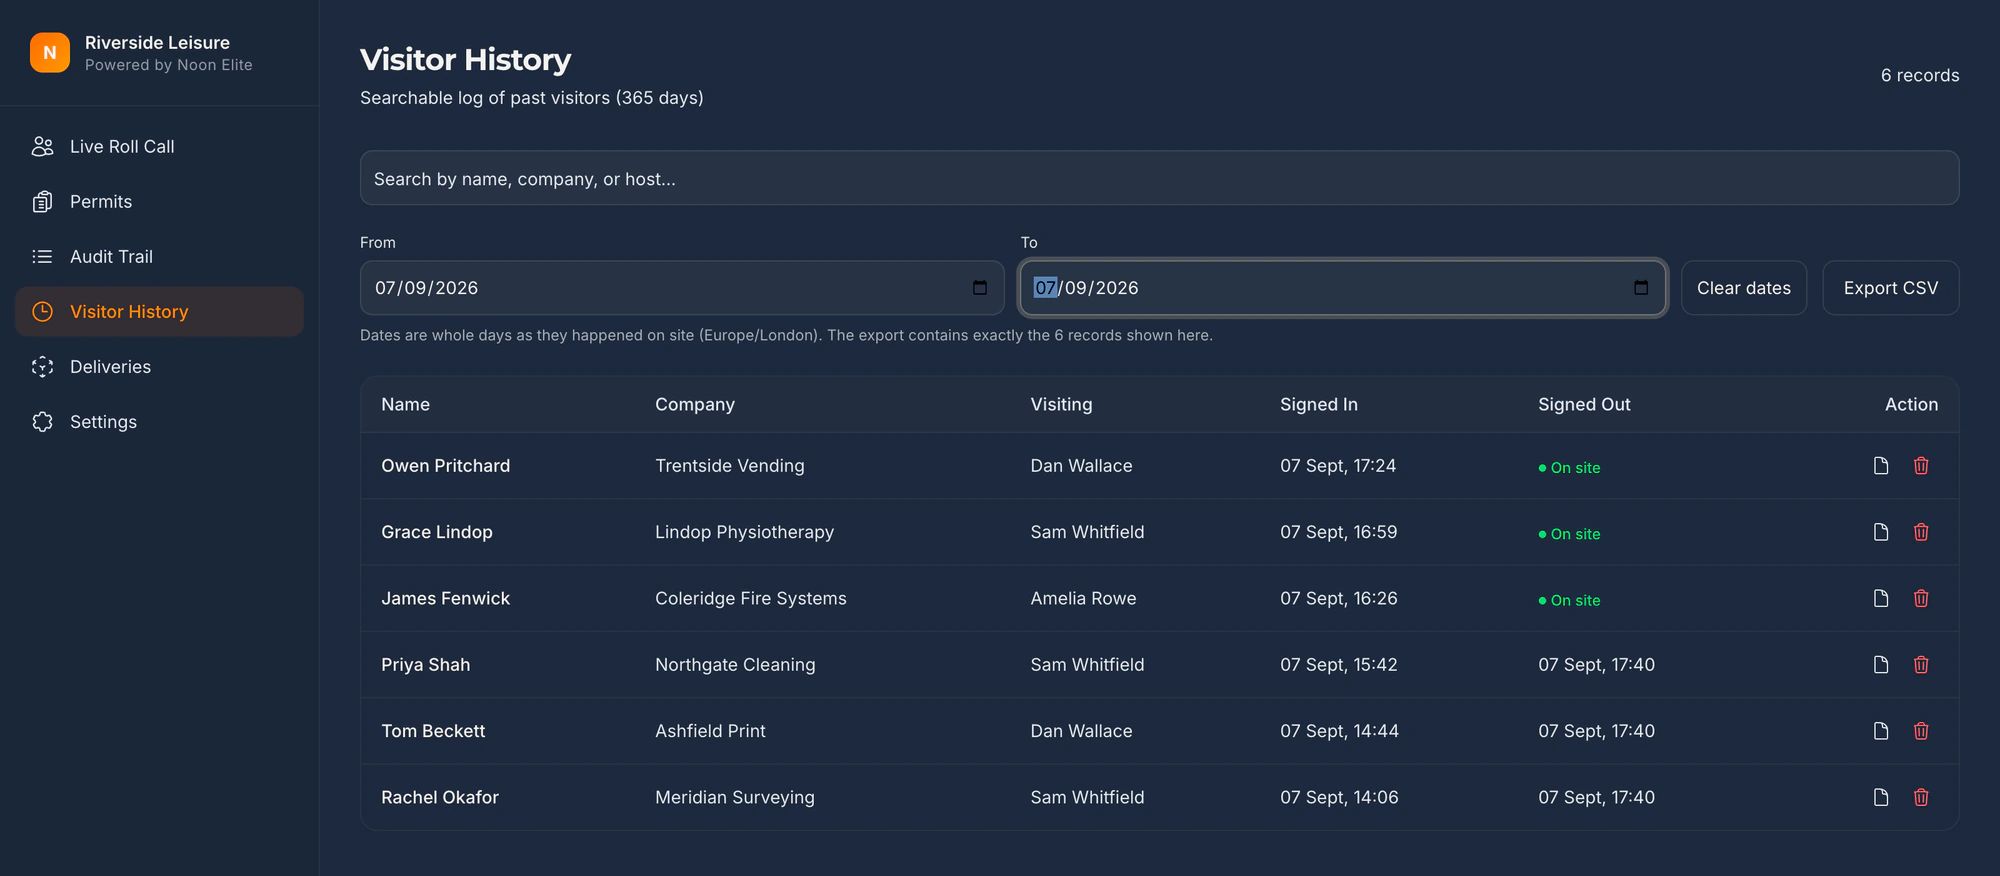
Task: Click the 07 Sept, 14:06 sign-in time
Action: click(x=1339, y=797)
